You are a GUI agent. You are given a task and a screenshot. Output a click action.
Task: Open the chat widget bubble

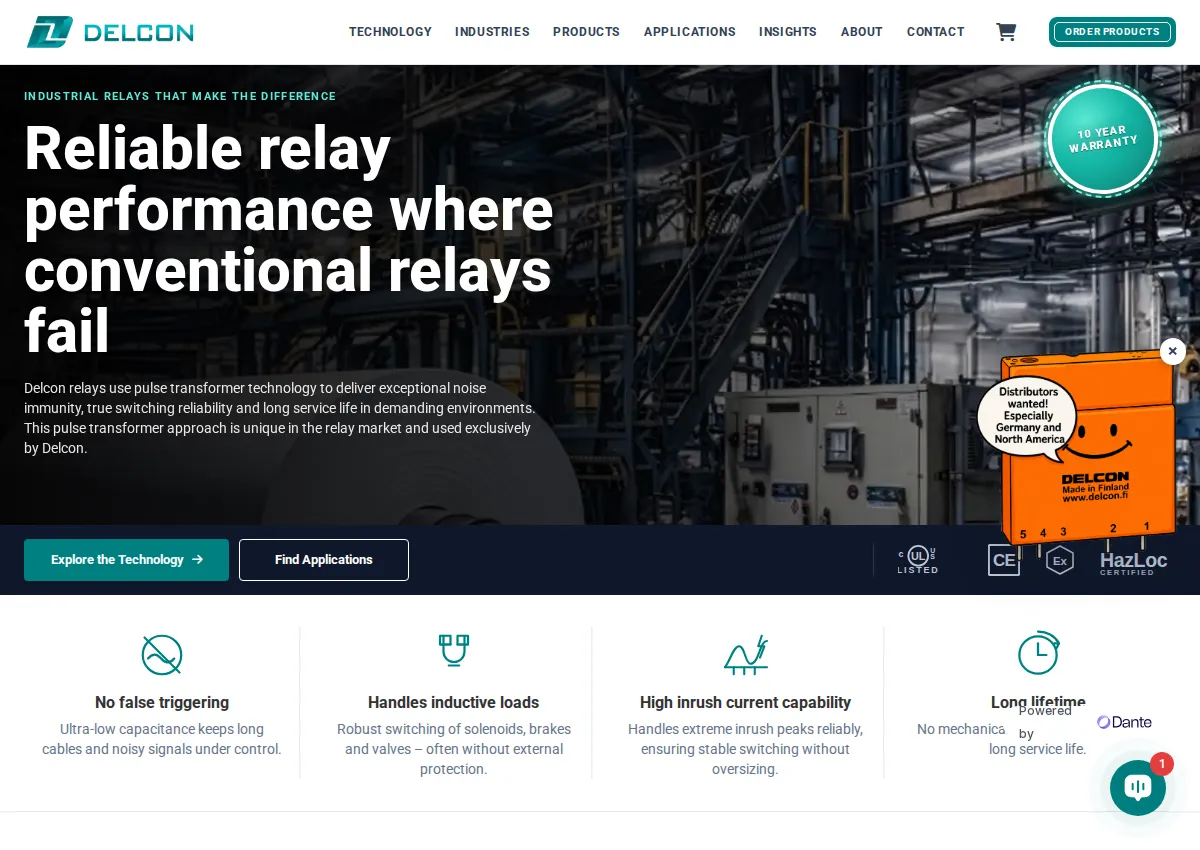pos(1138,787)
